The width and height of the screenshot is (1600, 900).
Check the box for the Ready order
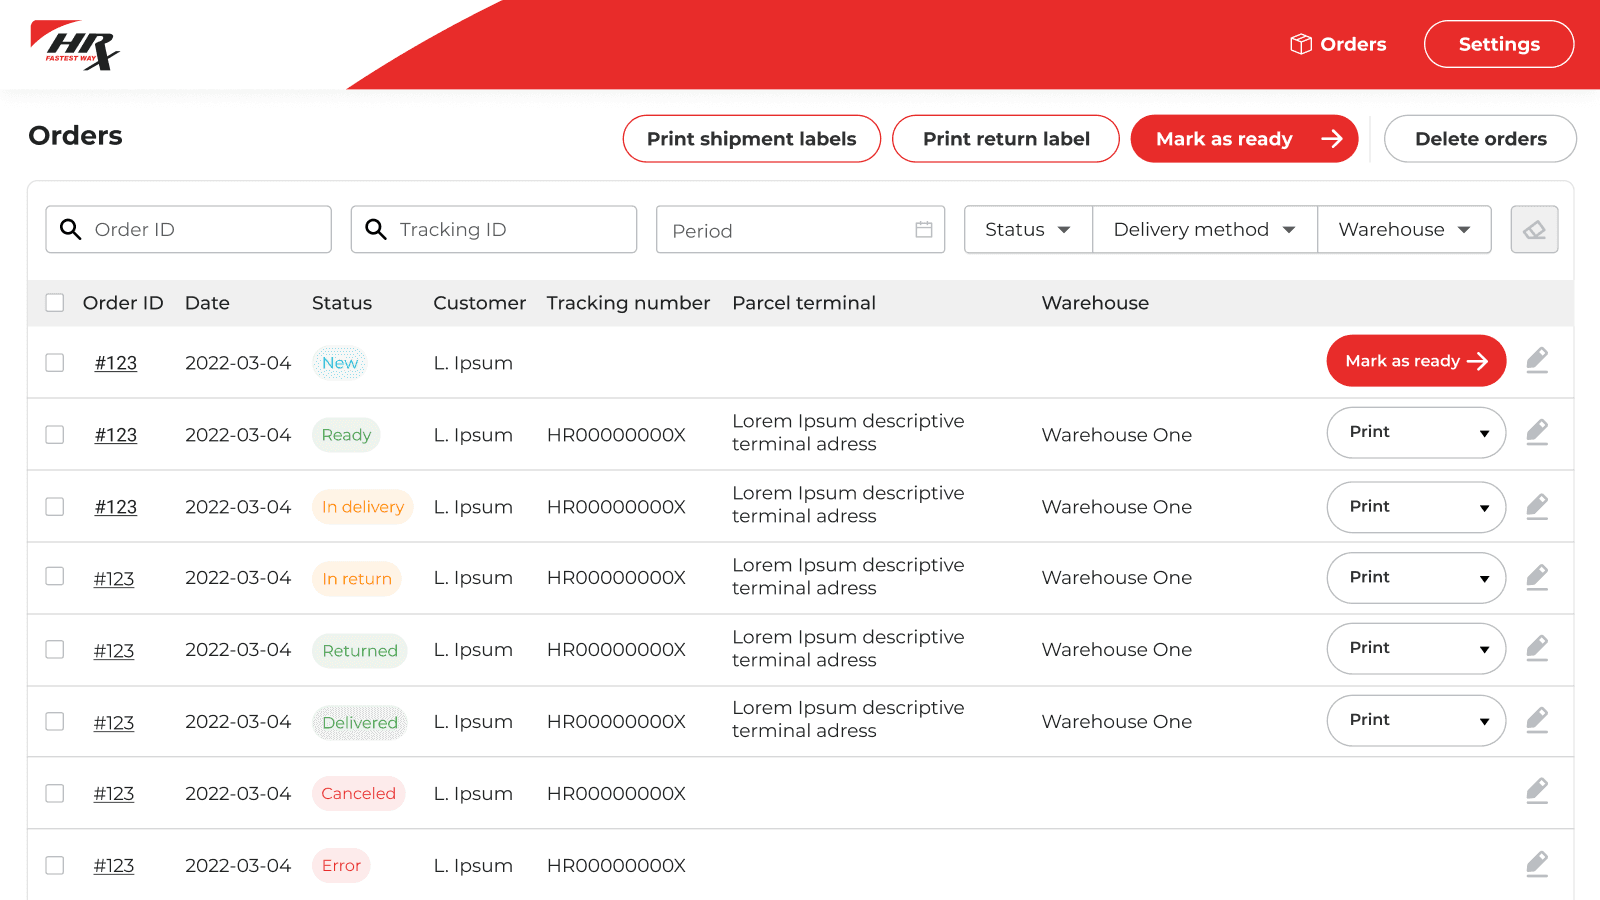pos(55,435)
